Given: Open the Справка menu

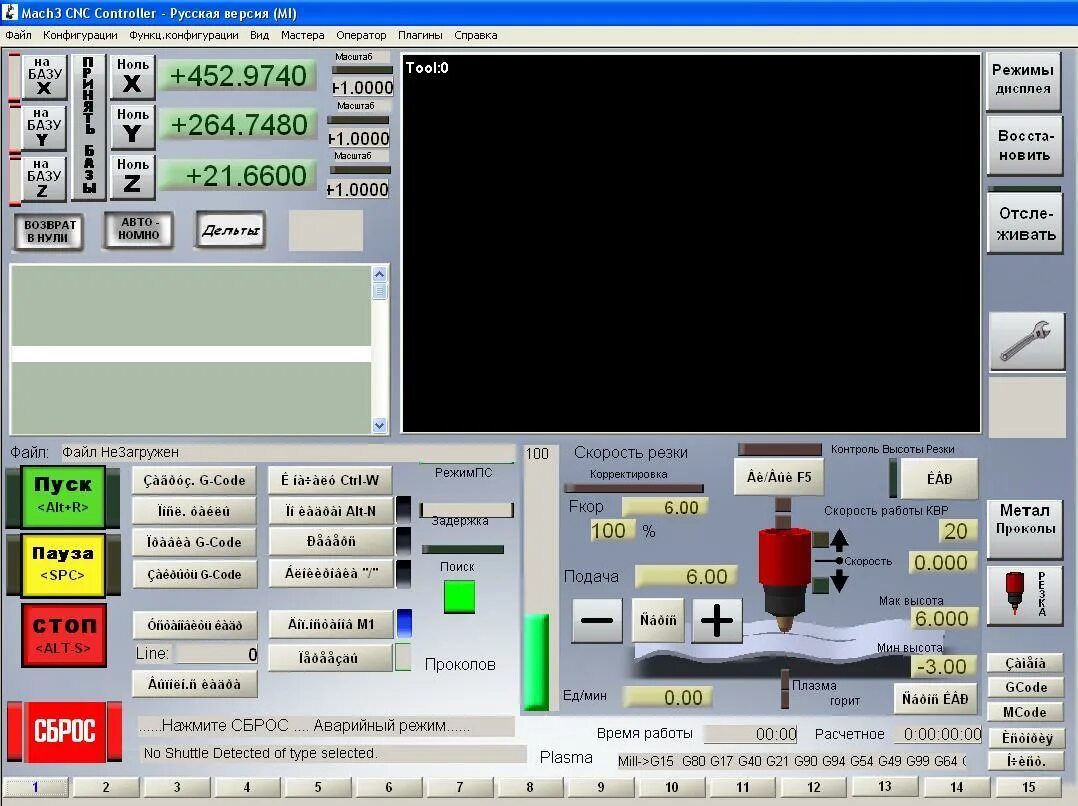Looking at the screenshot, I should [476, 35].
